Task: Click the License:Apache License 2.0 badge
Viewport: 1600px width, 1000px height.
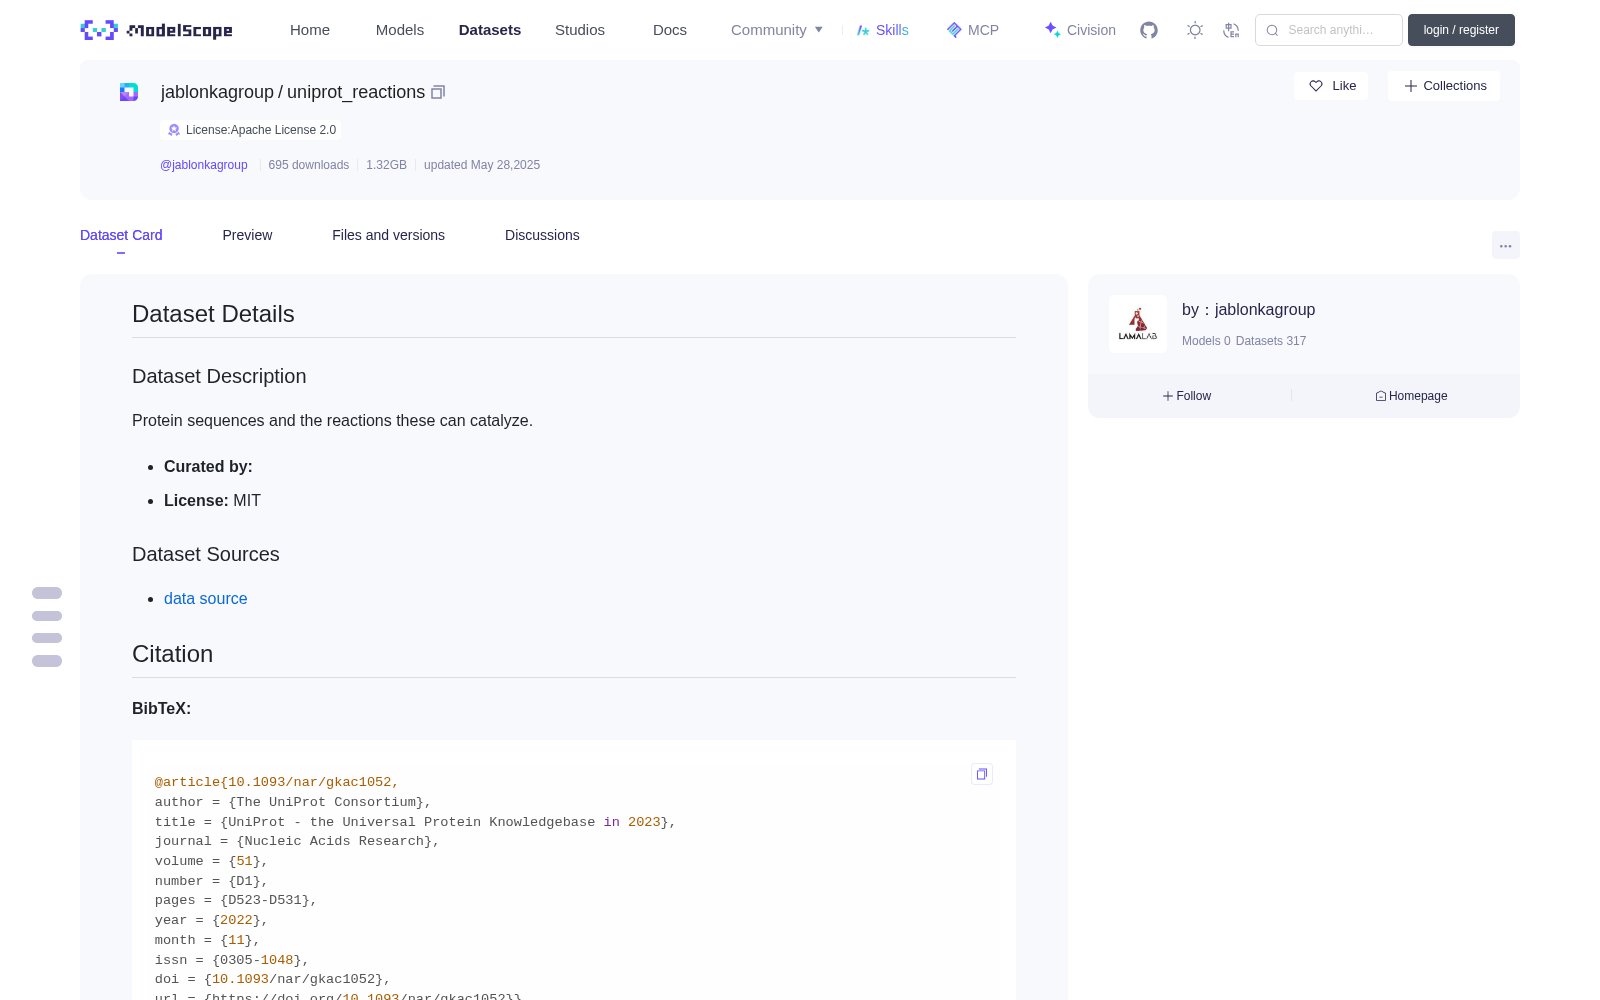Action: coord(251,130)
